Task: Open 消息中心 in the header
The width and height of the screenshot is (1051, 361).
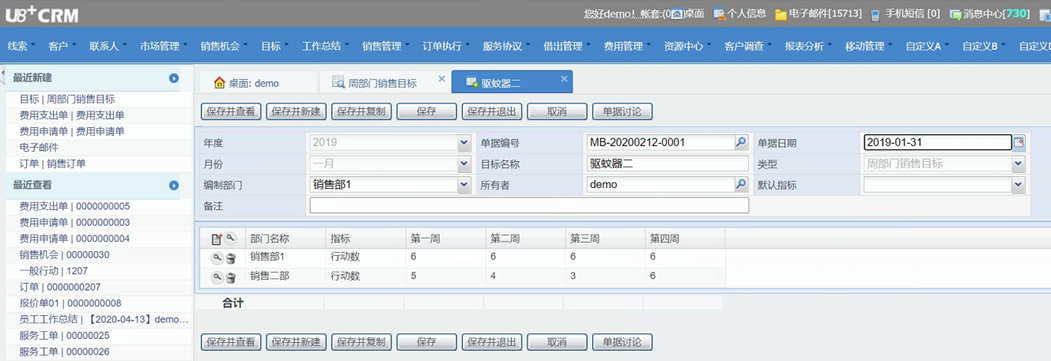Action: pos(989,13)
